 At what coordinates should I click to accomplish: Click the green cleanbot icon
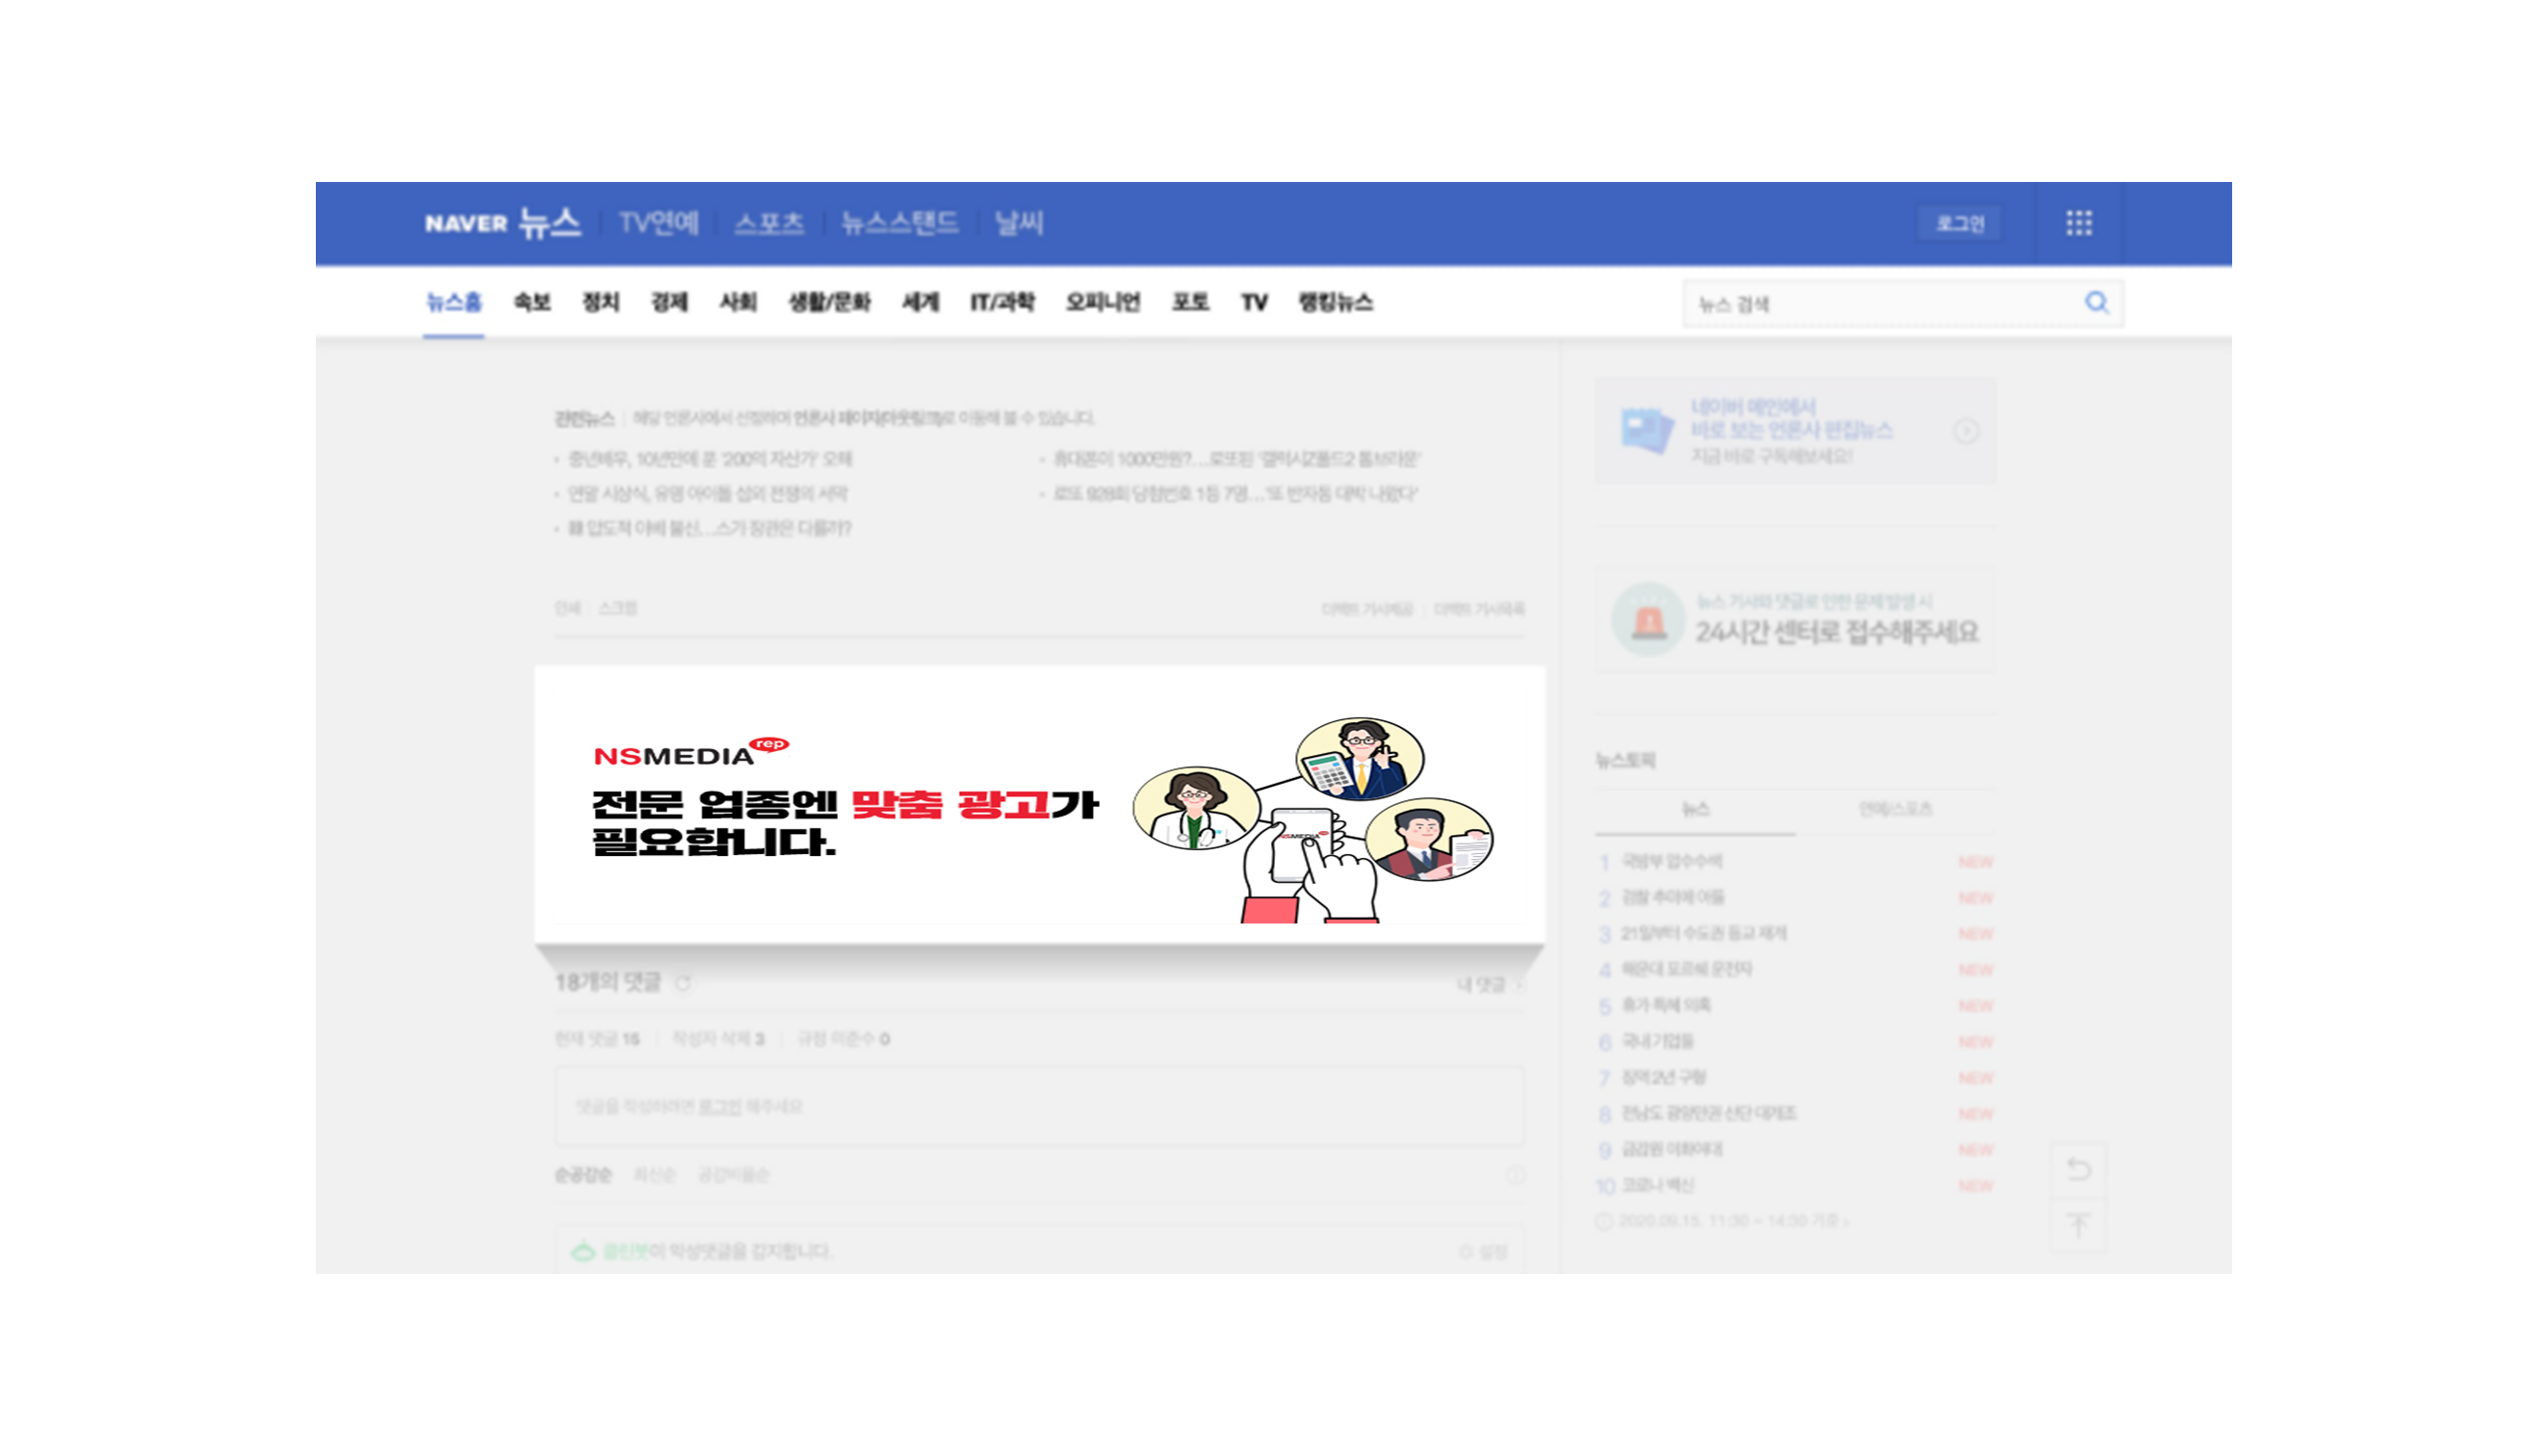pos(582,1251)
